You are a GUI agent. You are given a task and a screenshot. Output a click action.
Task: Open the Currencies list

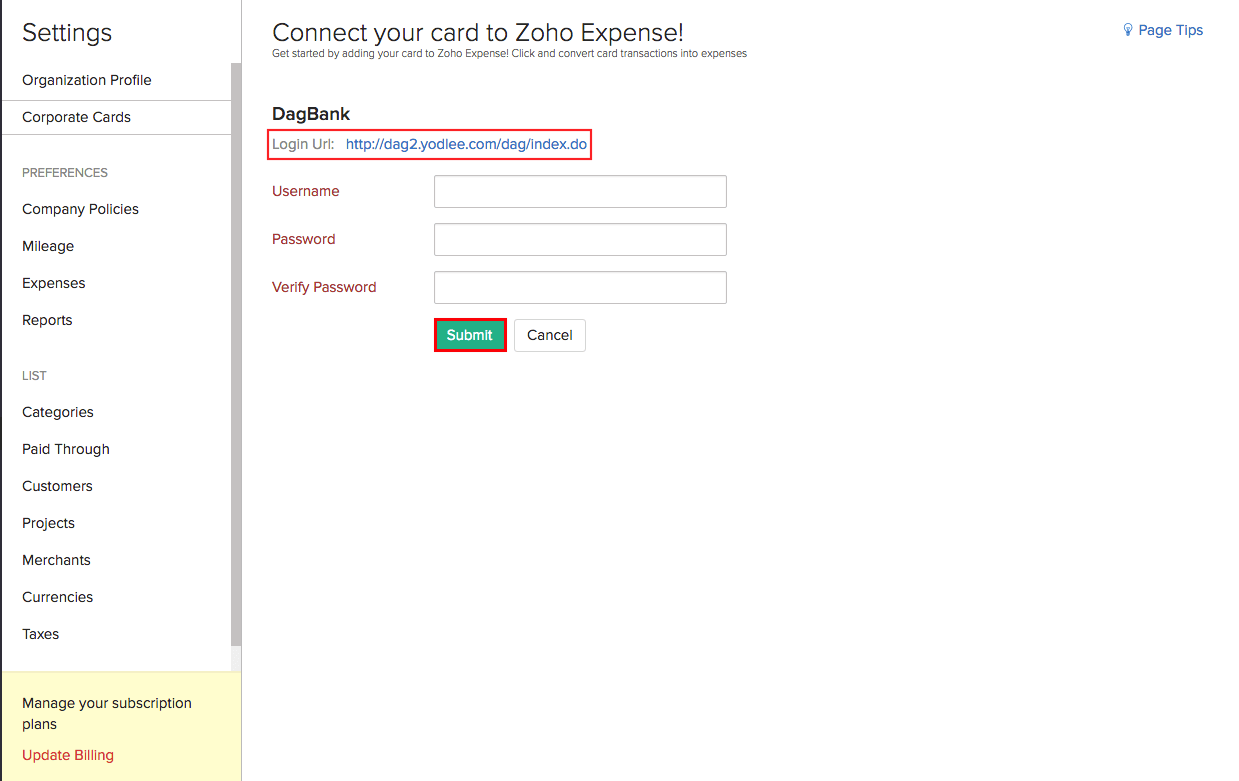(57, 597)
